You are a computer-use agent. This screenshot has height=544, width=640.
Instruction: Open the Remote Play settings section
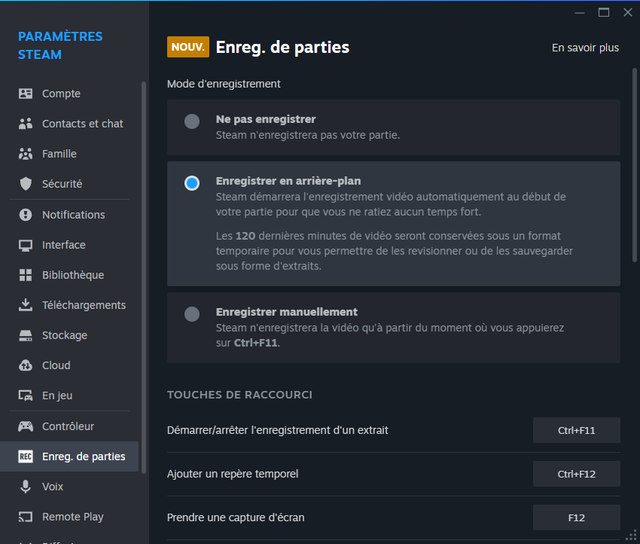tap(69, 517)
